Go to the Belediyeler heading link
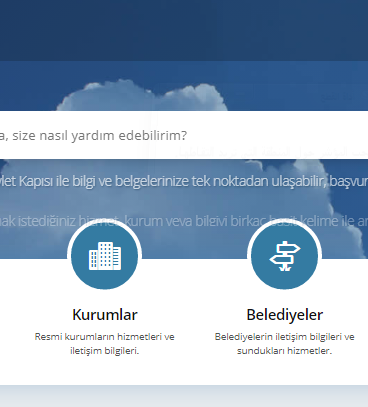368x407 pixels. (285, 314)
